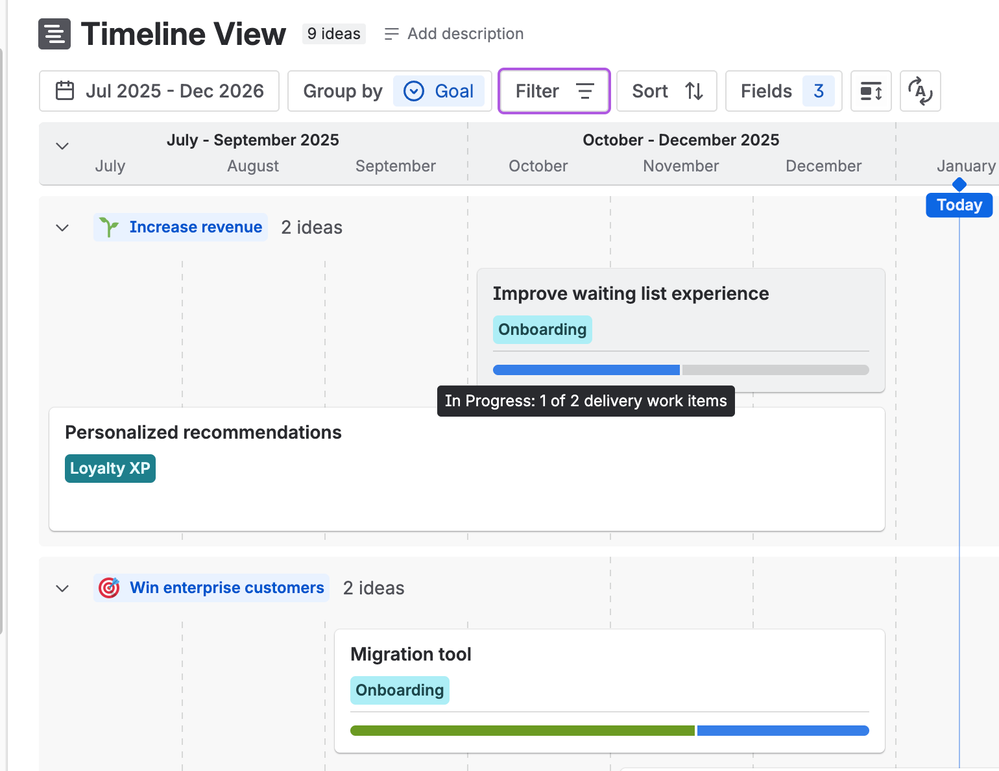Click the Filter lines icon

tap(585, 91)
